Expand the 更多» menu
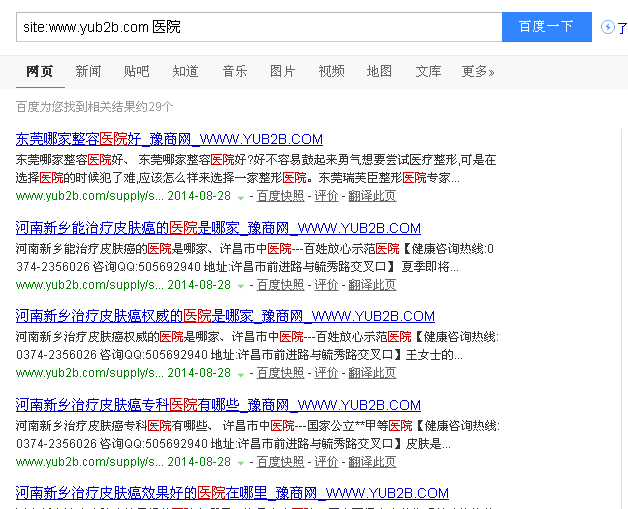The width and height of the screenshot is (628, 509). pyautogui.click(x=478, y=71)
